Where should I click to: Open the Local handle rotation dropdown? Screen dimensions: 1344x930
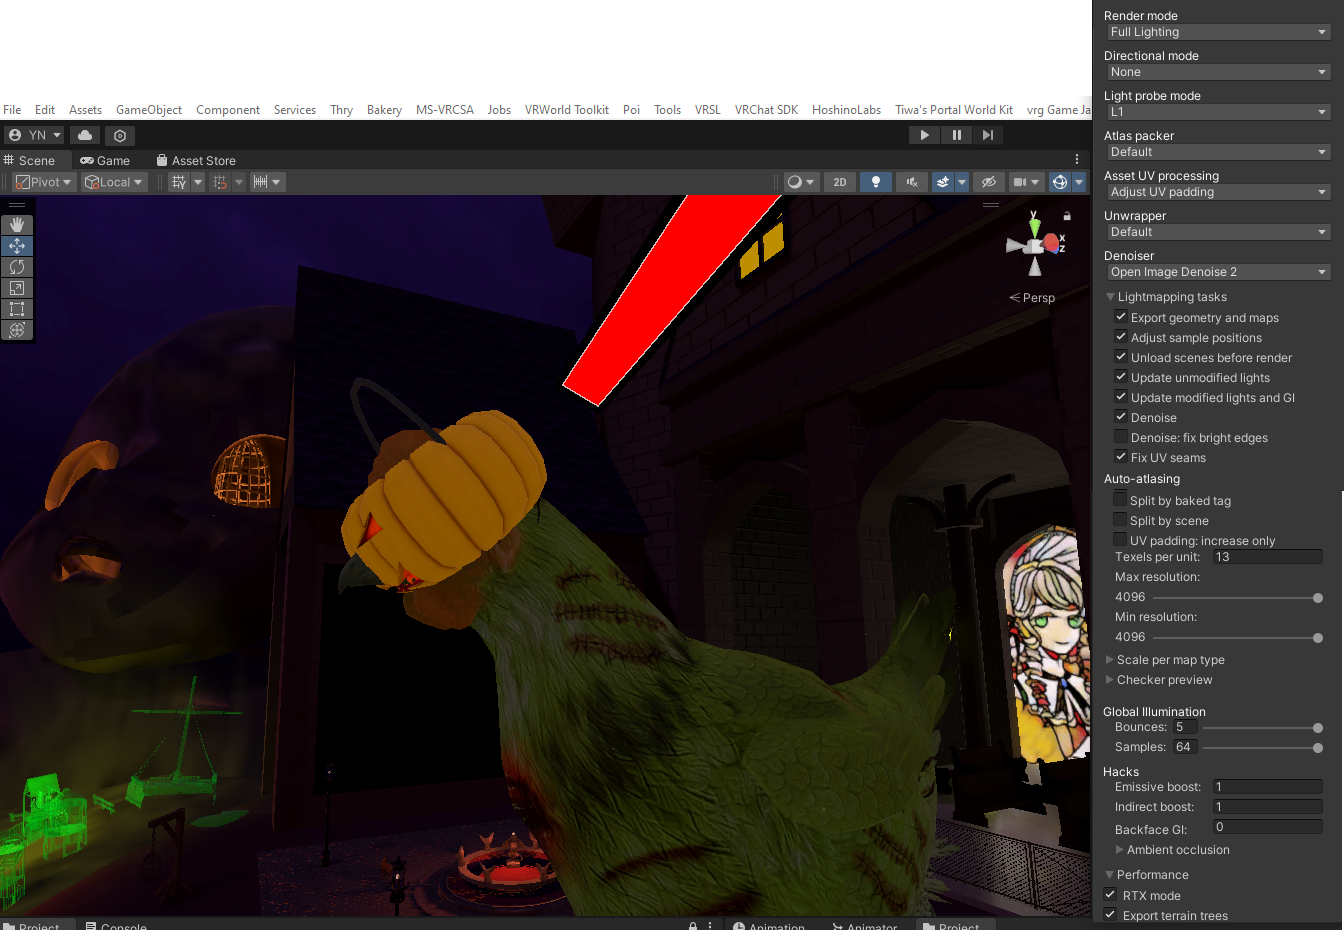coord(114,182)
